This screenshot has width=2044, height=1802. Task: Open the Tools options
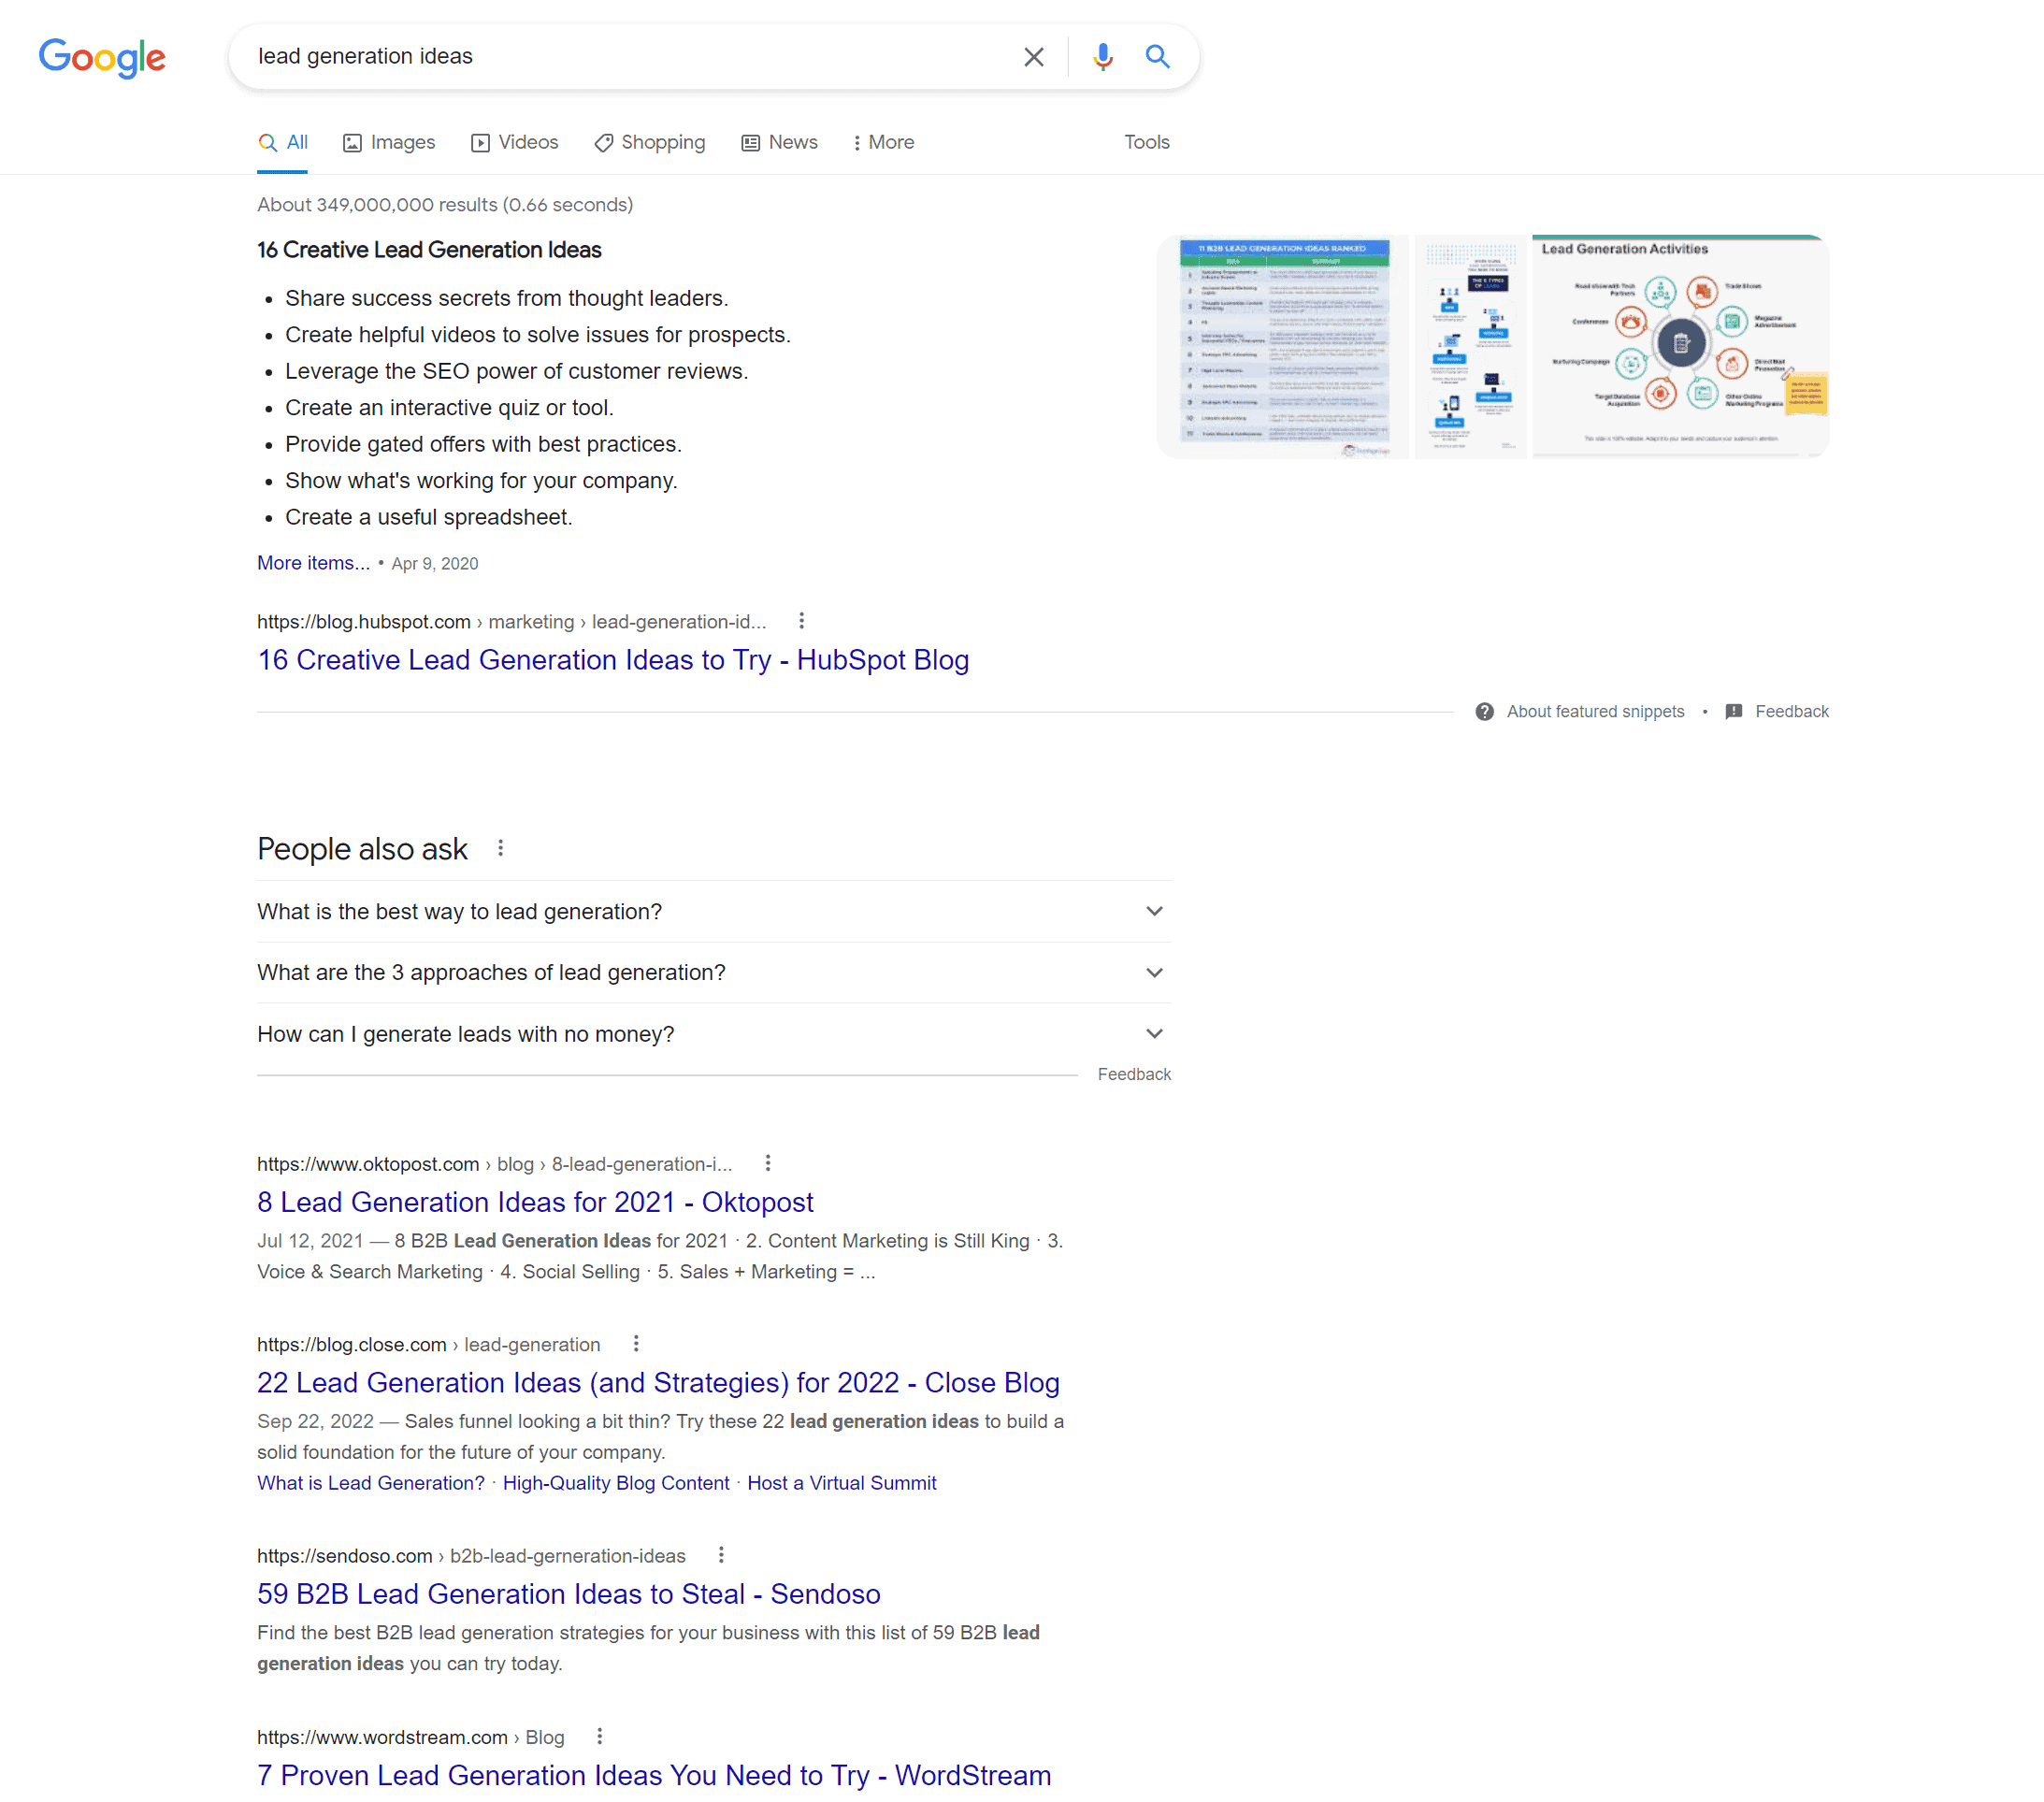(1146, 142)
